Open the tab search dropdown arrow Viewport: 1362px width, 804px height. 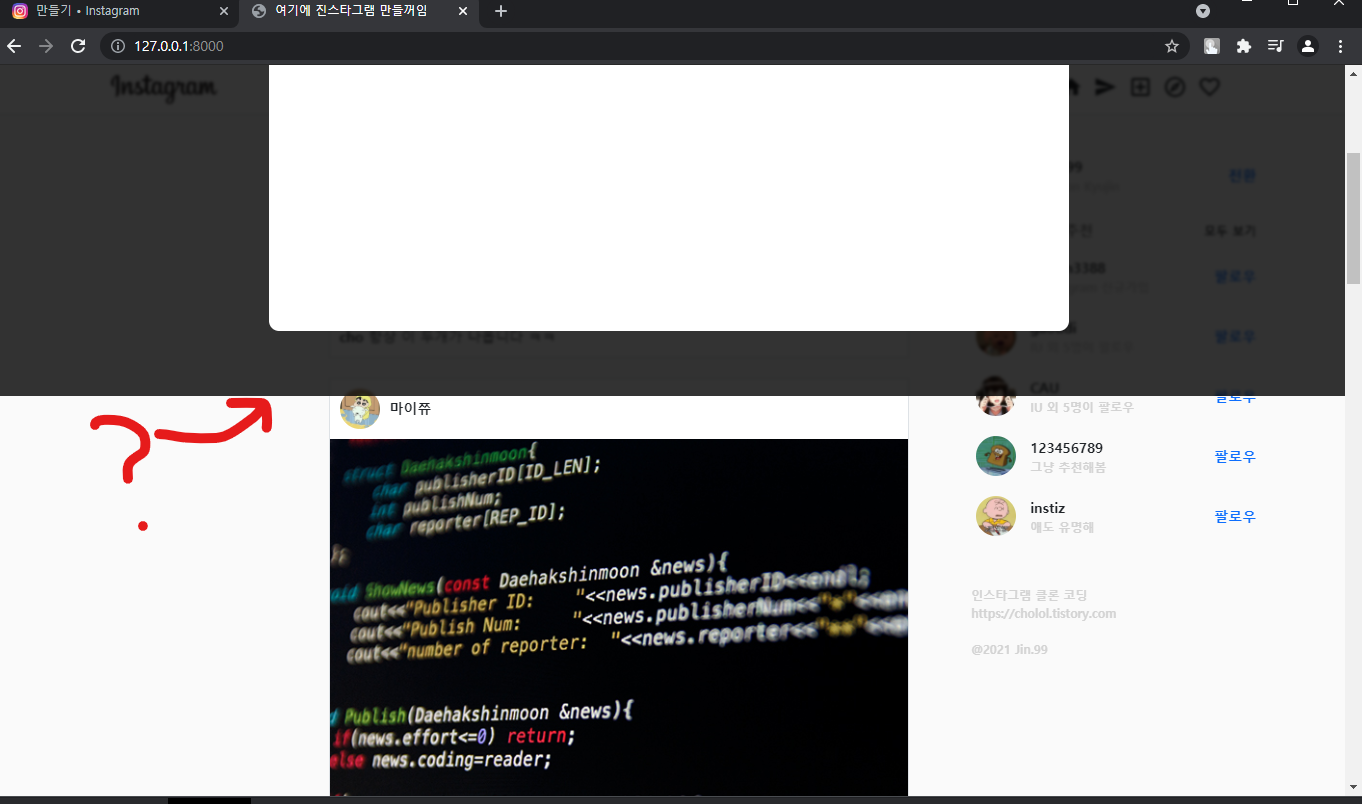click(1203, 11)
